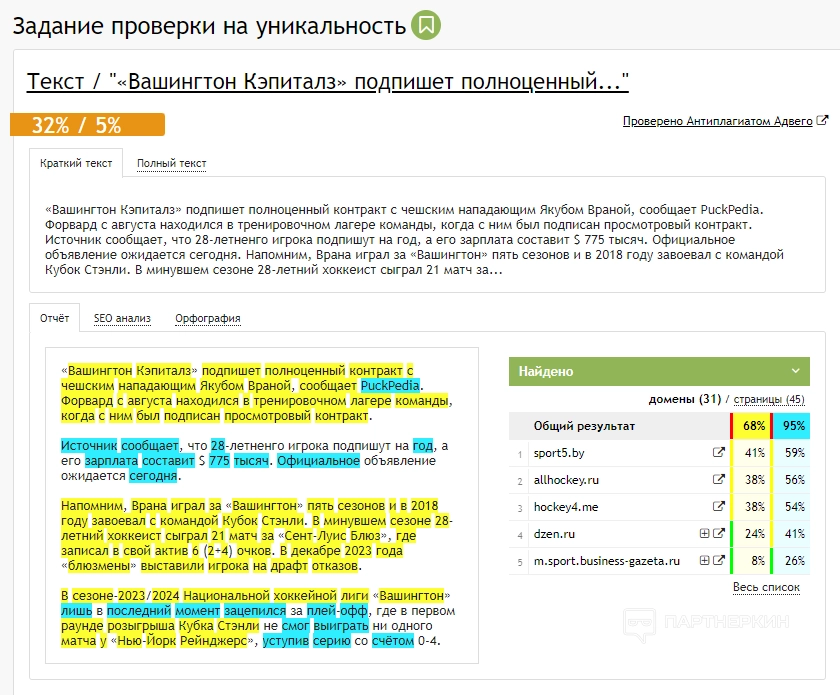Open sport5.by external link icon
The image size is (840, 695).
[x=718, y=452]
